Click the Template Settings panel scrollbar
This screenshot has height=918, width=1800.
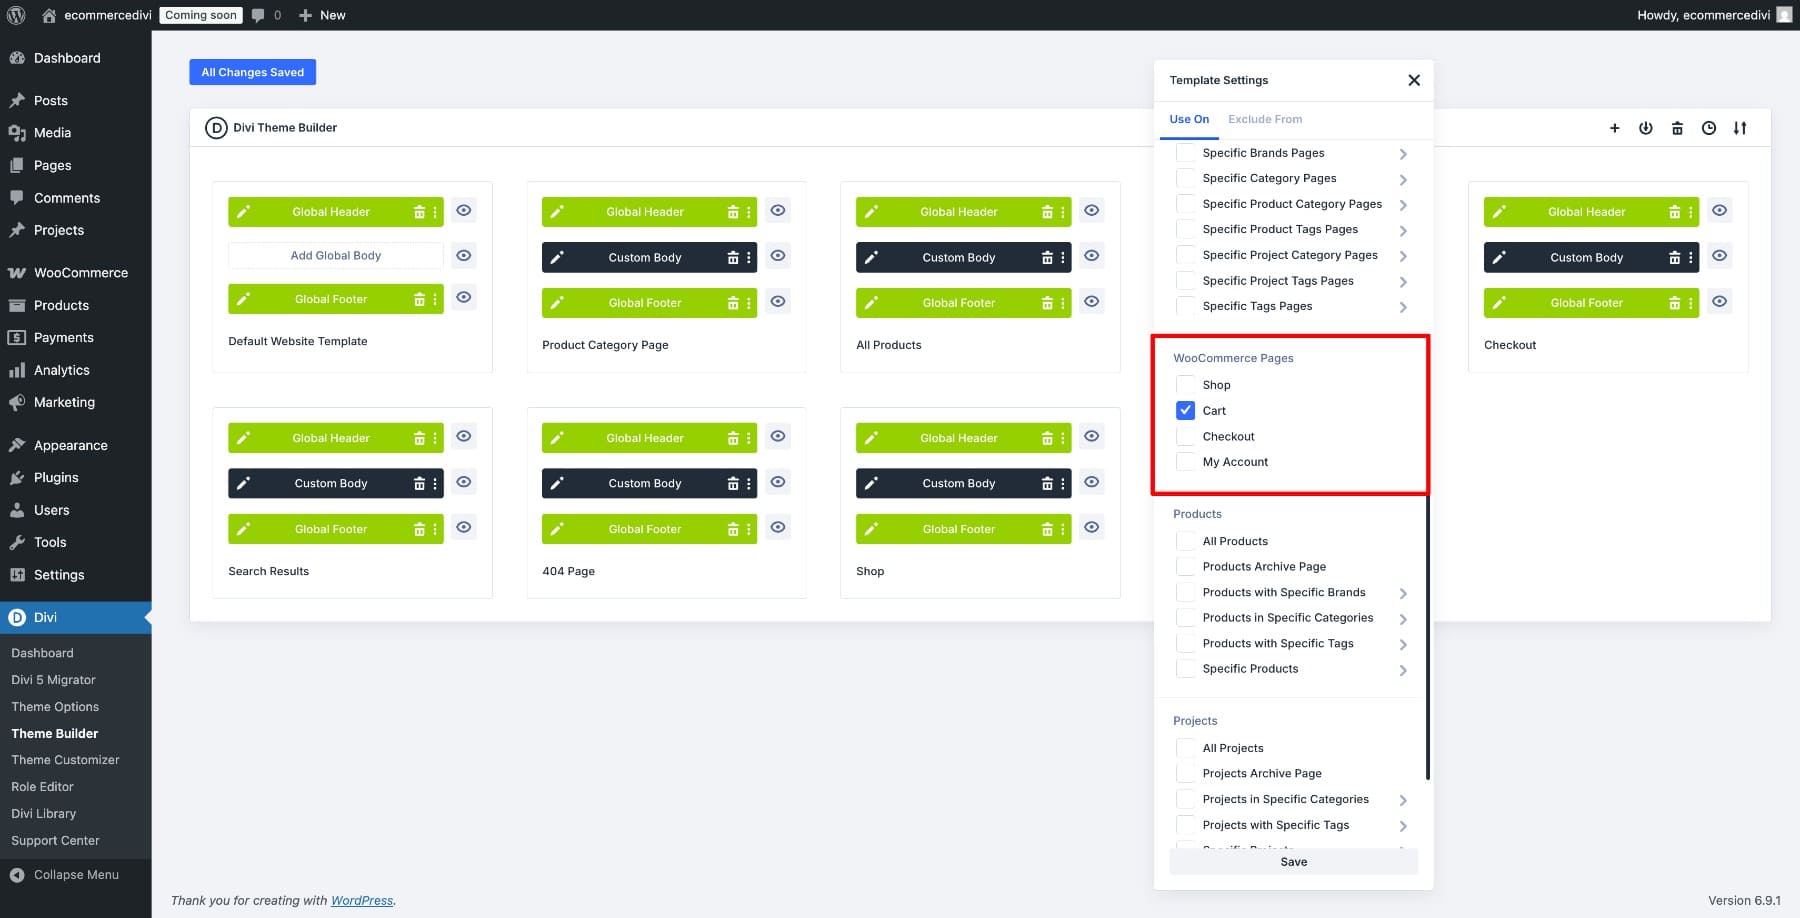point(1427,640)
